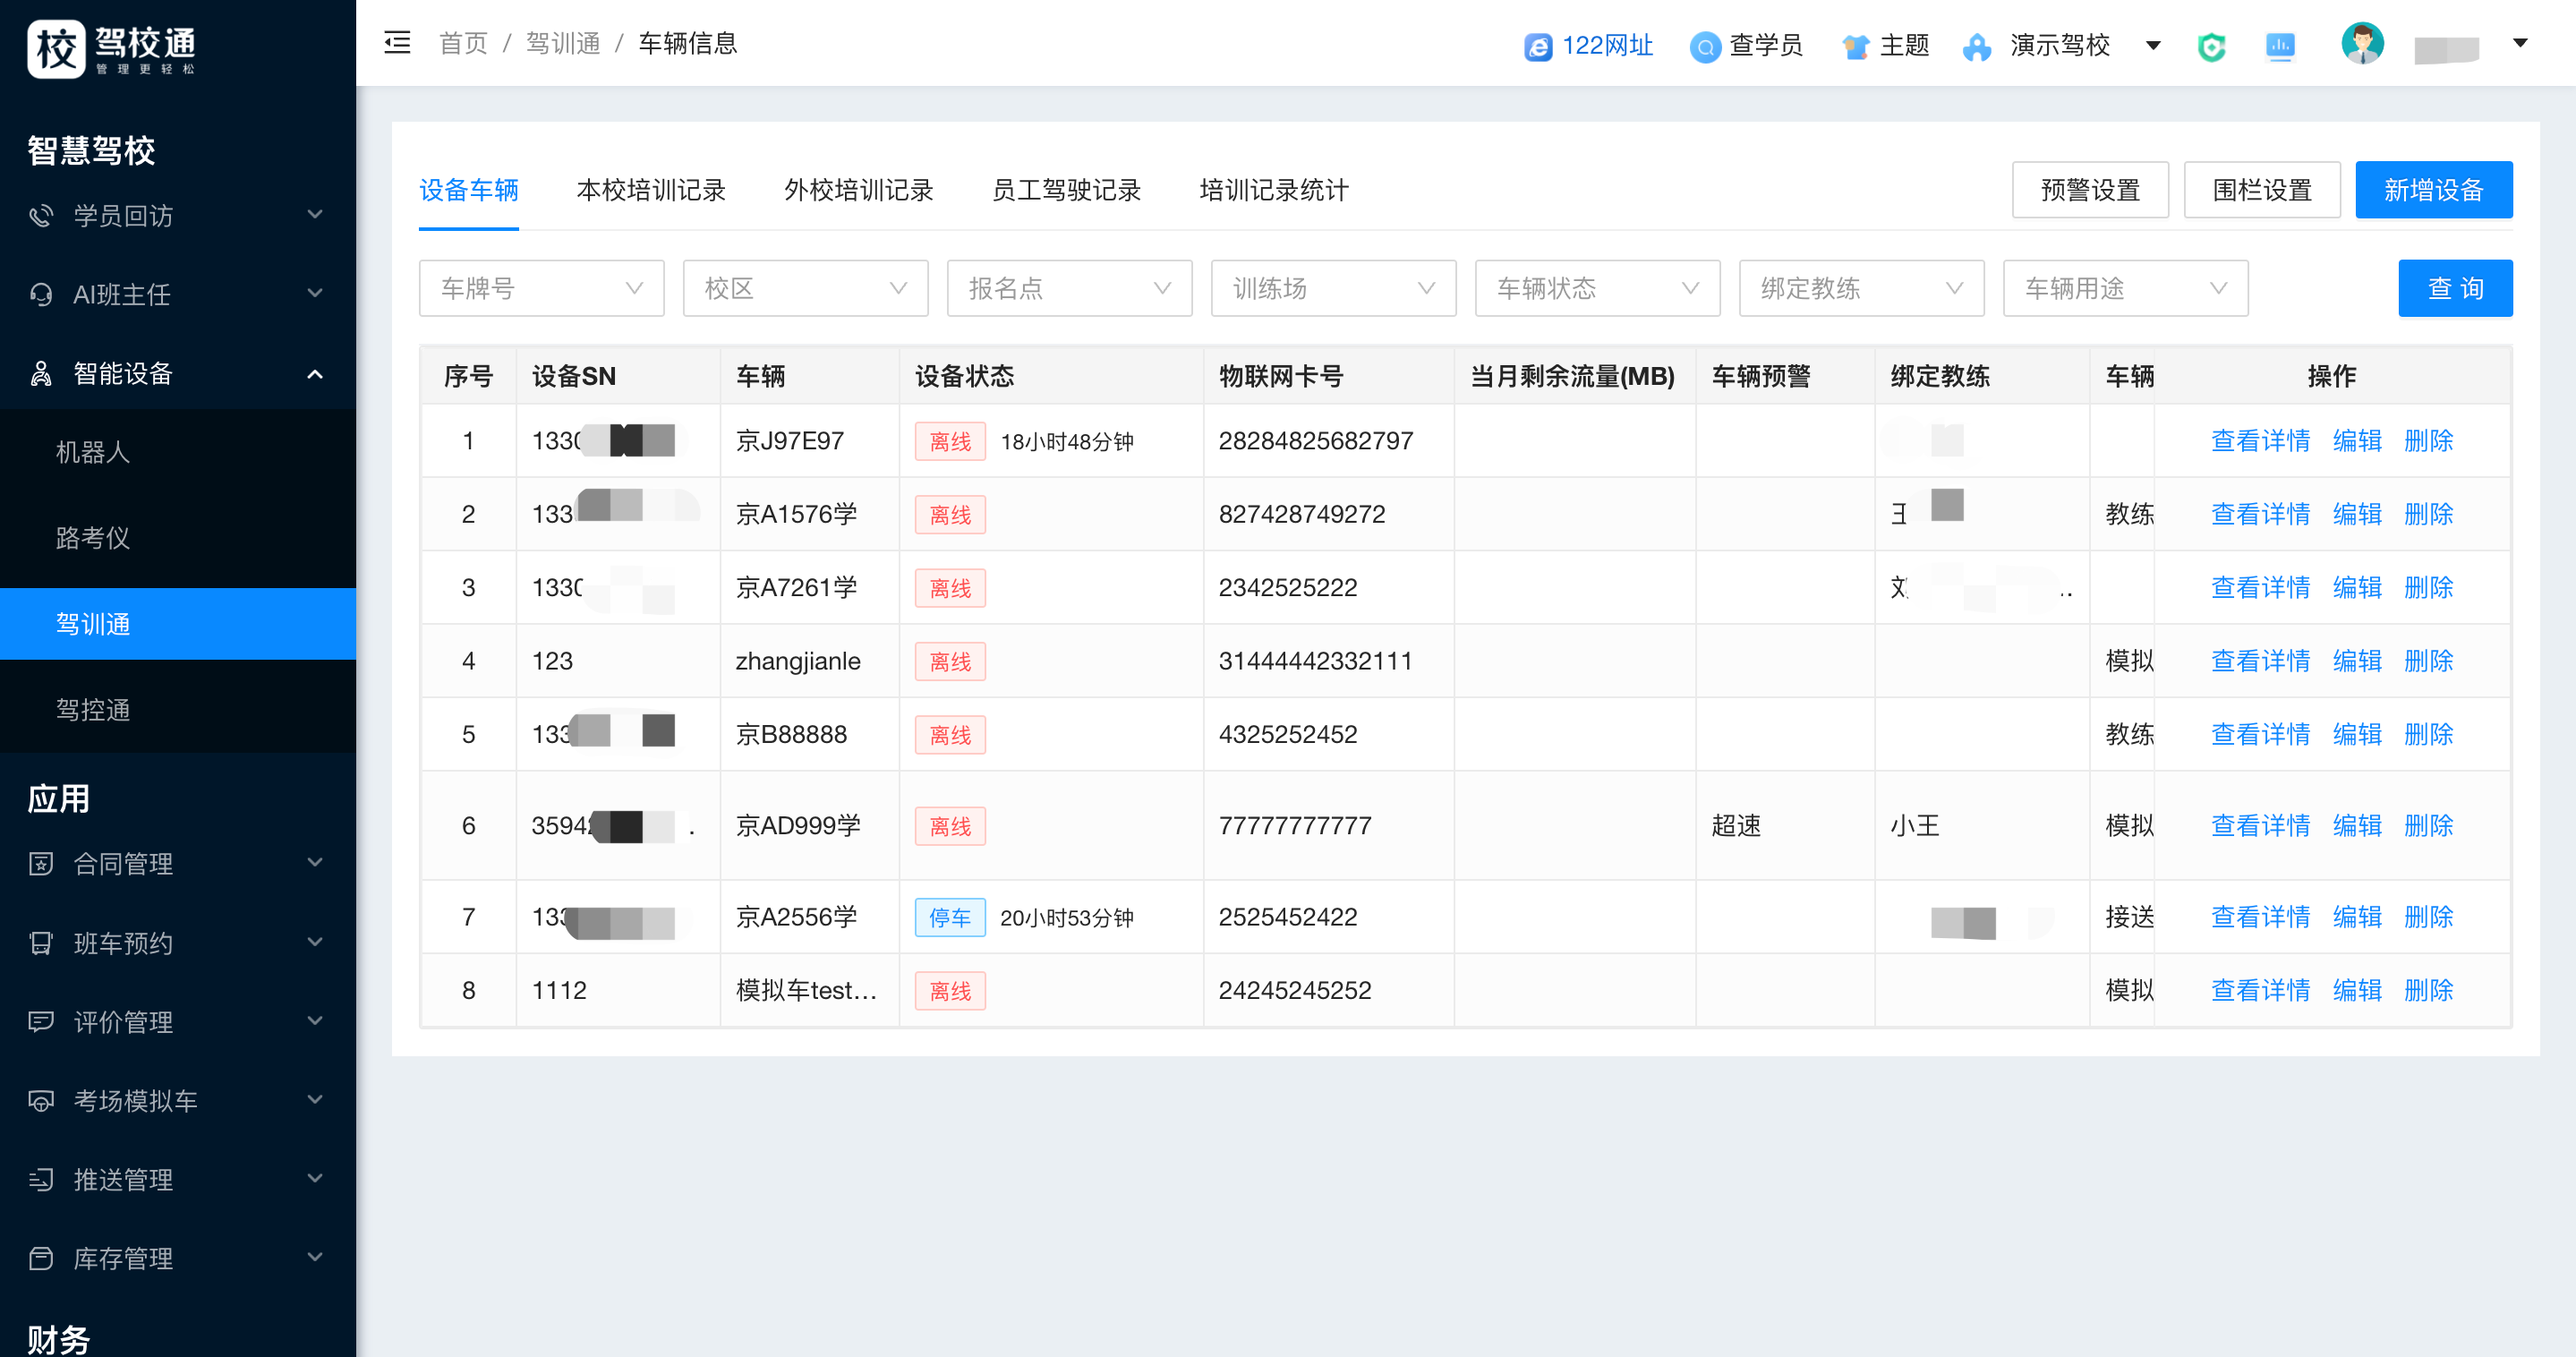The height and width of the screenshot is (1357, 2576).
Task: Open the 校区 filter dropdown
Action: point(805,288)
